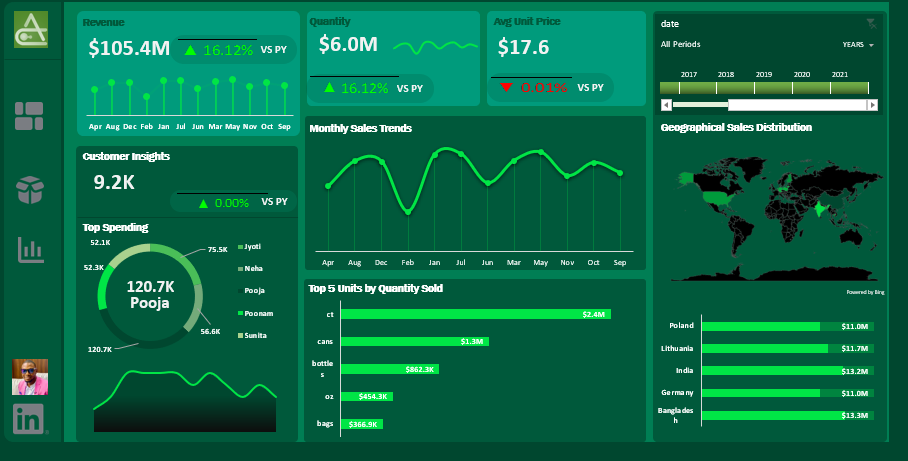This screenshot has width=908, height=461.
Task: Select Neha in Top Spending legend
Action: [x=250, y=269]
